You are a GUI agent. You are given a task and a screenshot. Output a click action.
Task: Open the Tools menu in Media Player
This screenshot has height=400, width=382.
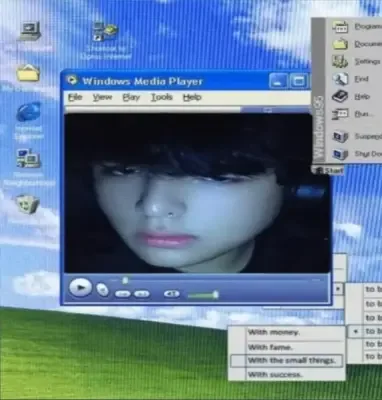click(x=162, y=97)
